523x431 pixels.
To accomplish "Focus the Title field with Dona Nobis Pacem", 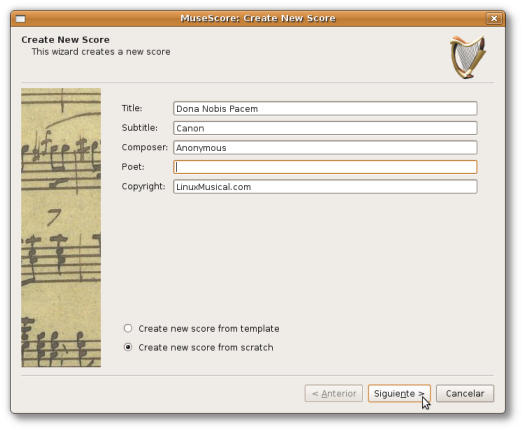I will click(325, 109).
